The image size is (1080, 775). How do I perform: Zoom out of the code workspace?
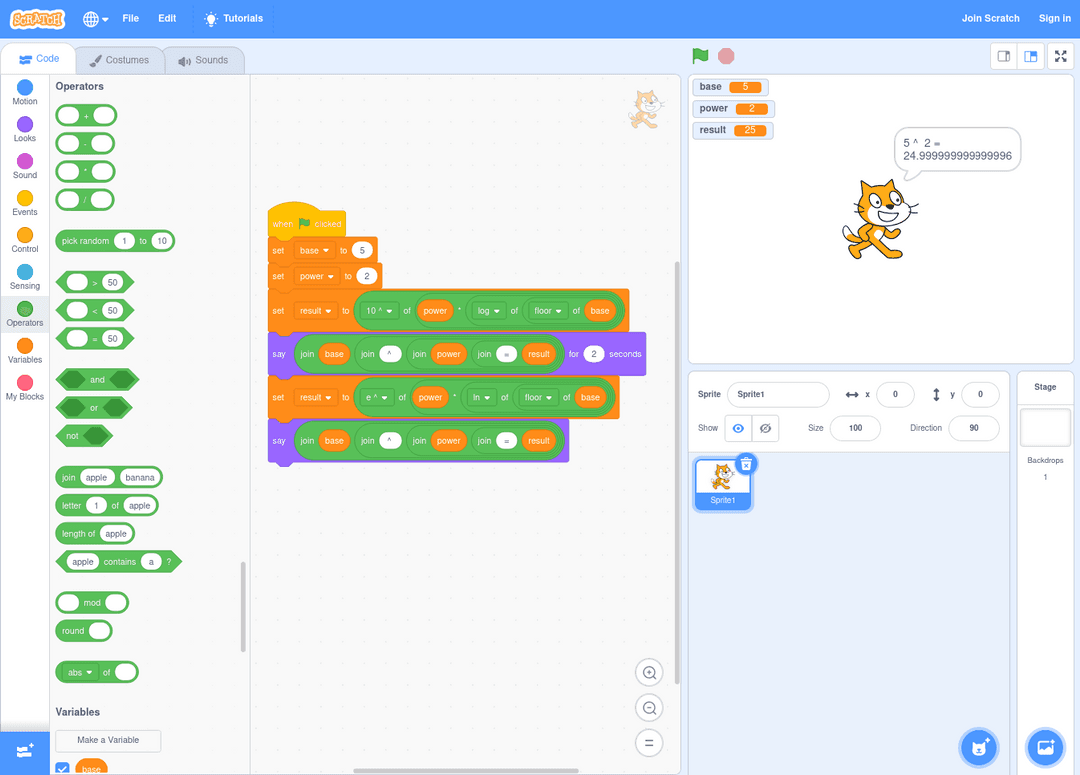tap(649, 708)
